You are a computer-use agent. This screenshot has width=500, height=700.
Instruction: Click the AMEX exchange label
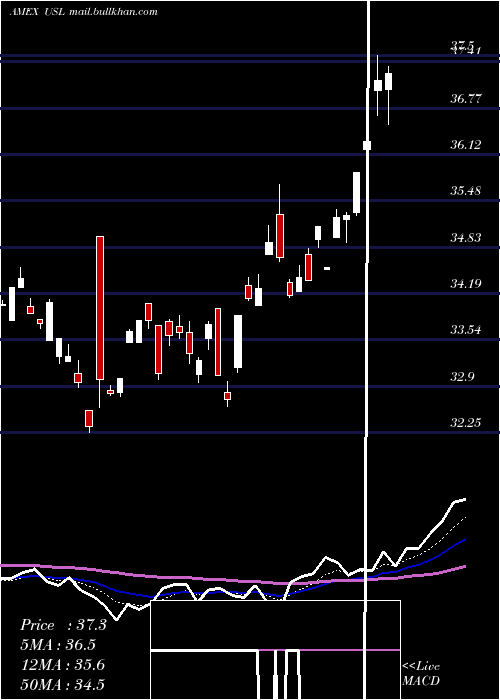click(24, 12)
